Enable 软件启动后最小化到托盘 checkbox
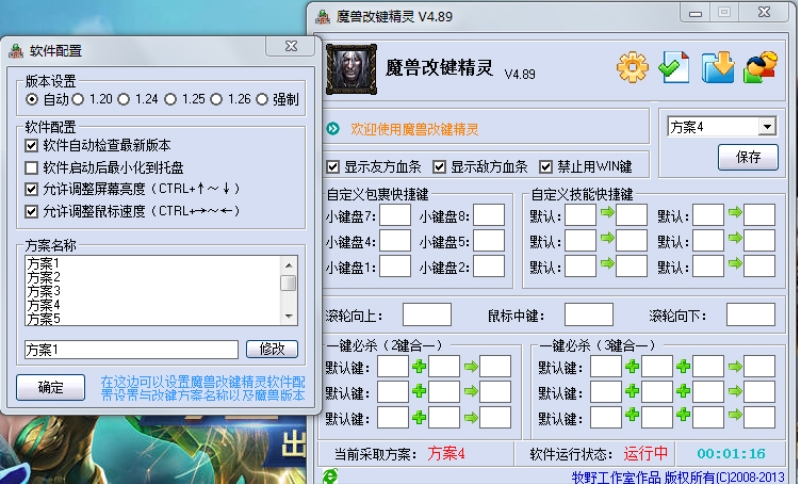798x484 pixels. click(32, 167)
